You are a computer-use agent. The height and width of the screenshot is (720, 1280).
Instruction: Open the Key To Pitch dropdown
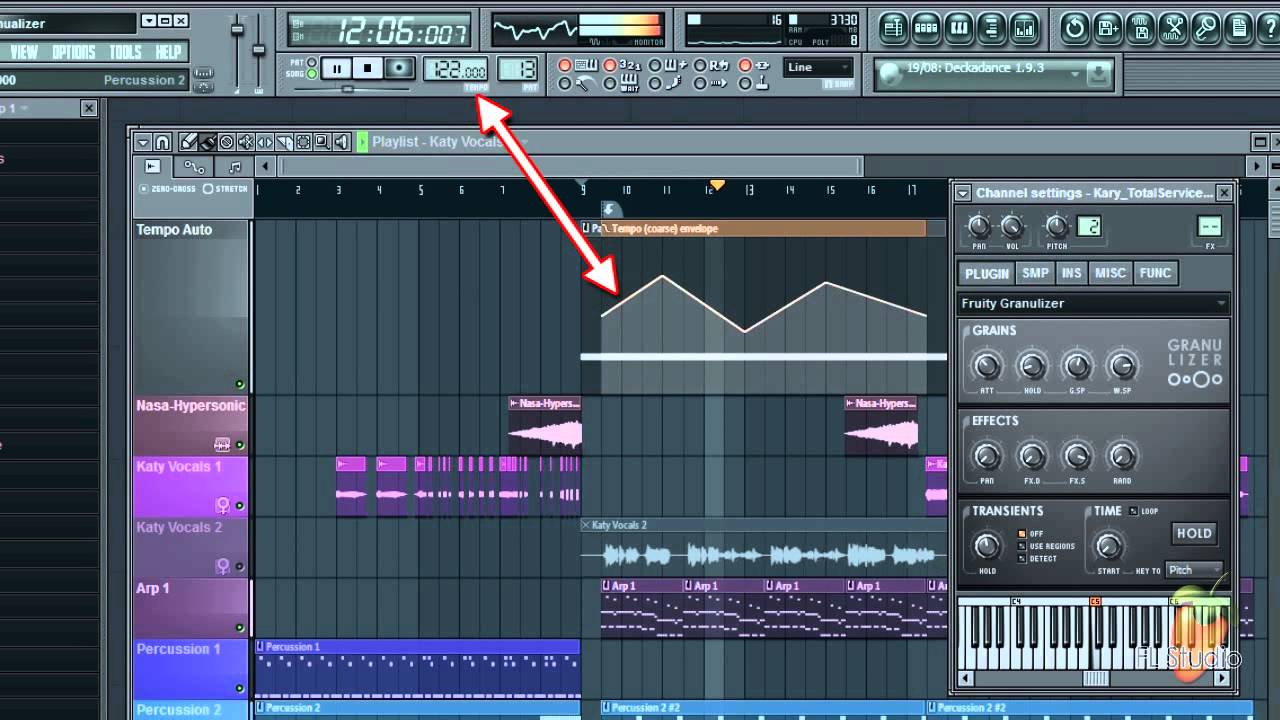pyautogui.click(x=1195, y=570)
